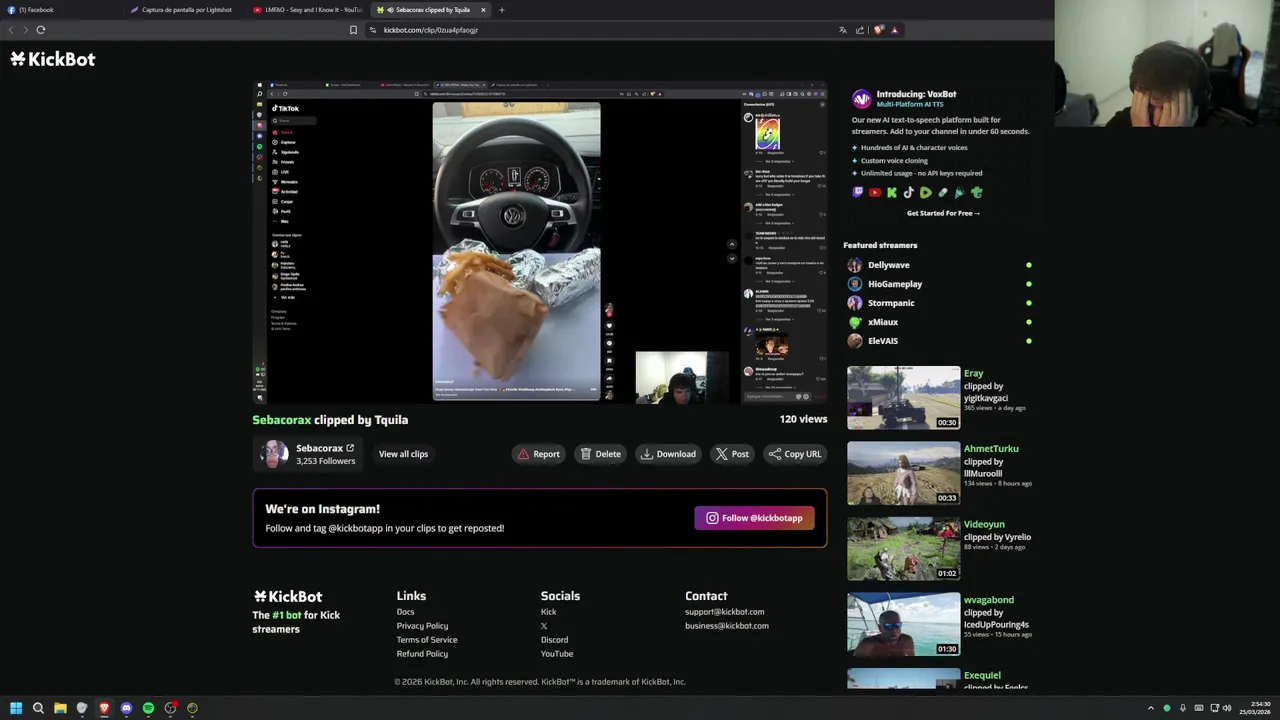Open Discord from the taskbar

coord(126,708)
